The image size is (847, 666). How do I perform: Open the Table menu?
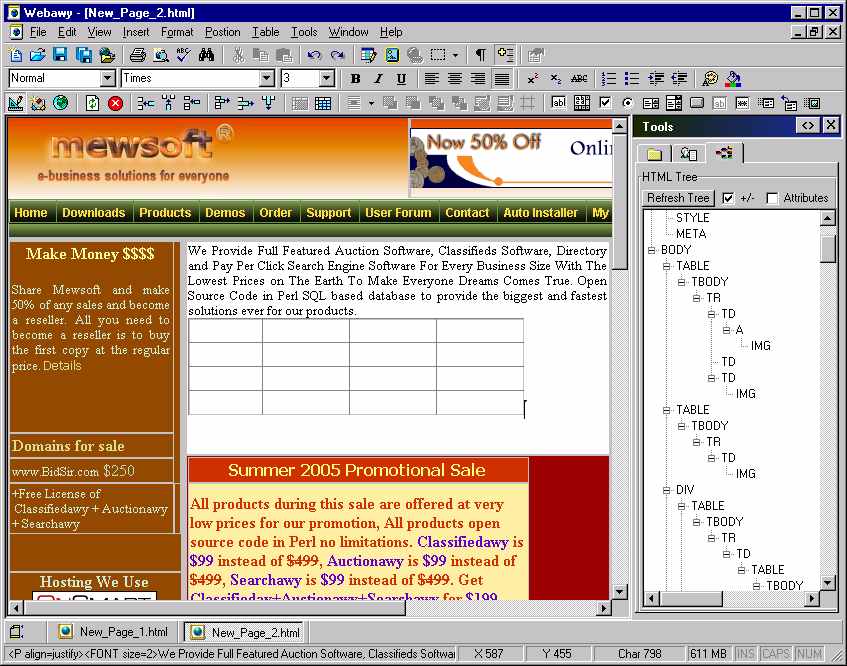266,32
